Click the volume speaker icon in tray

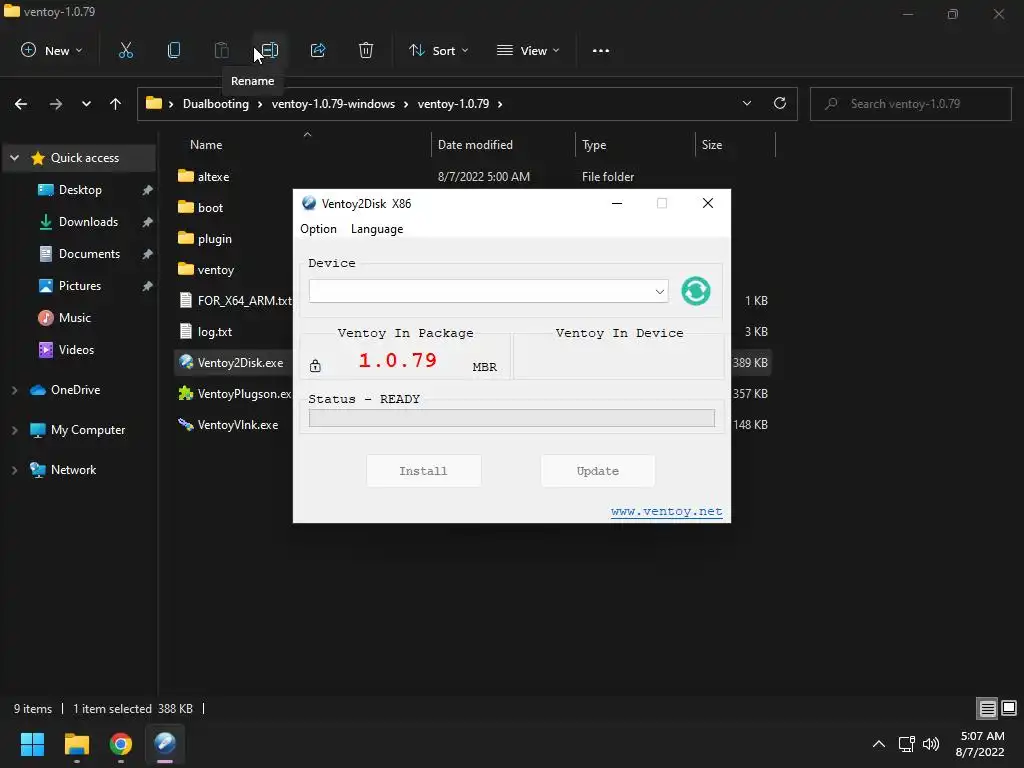tap(931, 744)
